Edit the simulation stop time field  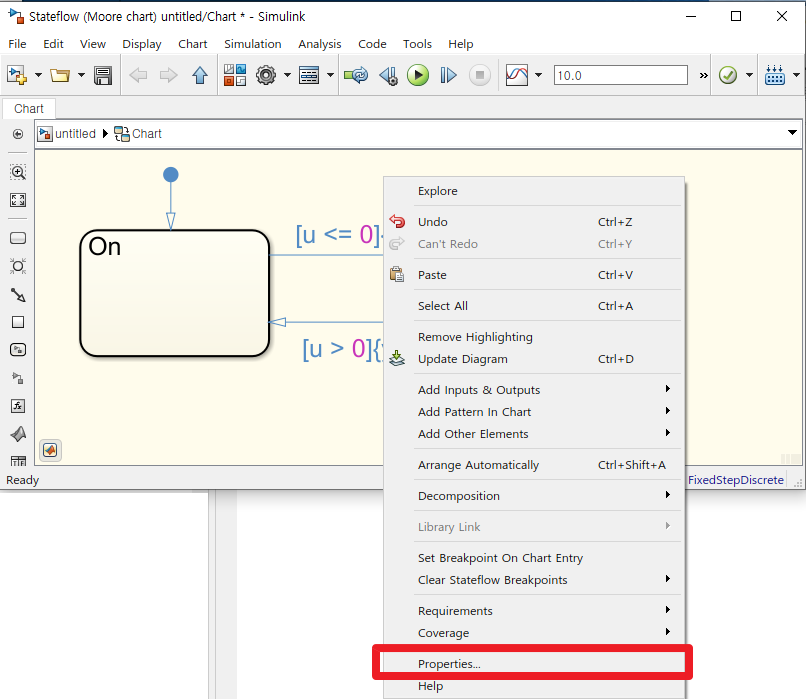pos(620,76)
